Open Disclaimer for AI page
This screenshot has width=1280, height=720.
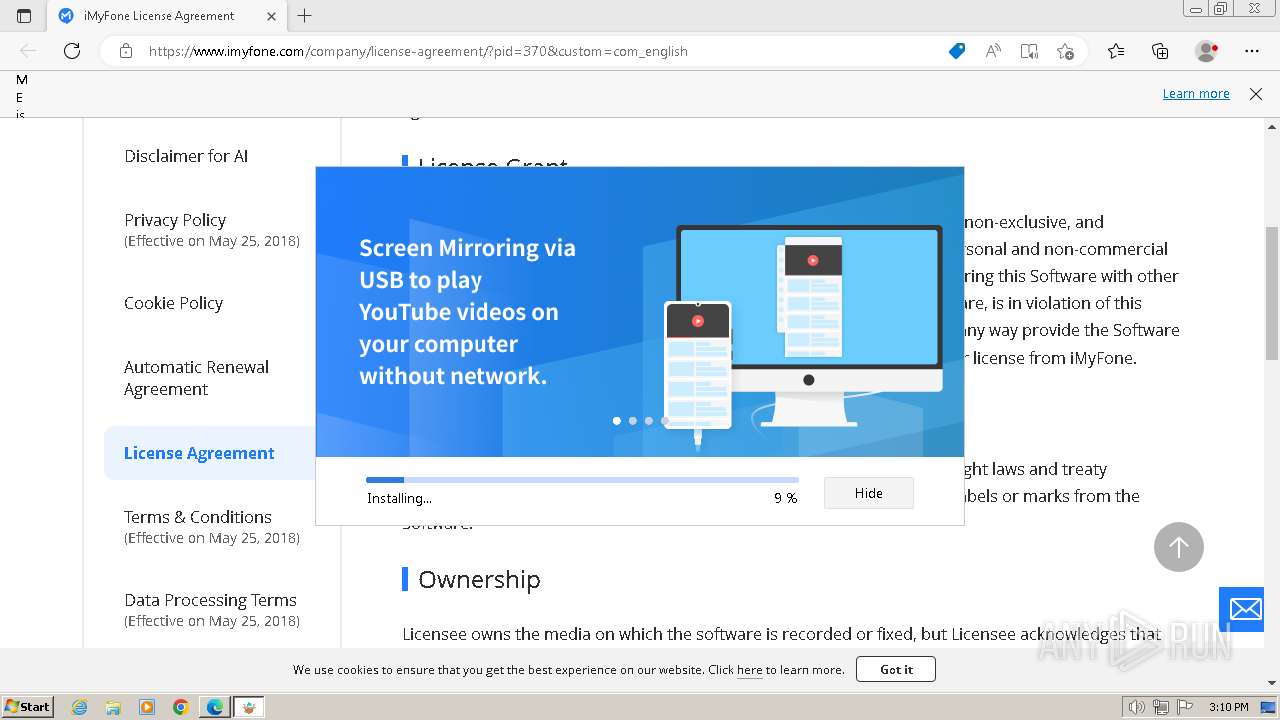tap(186, 156)
